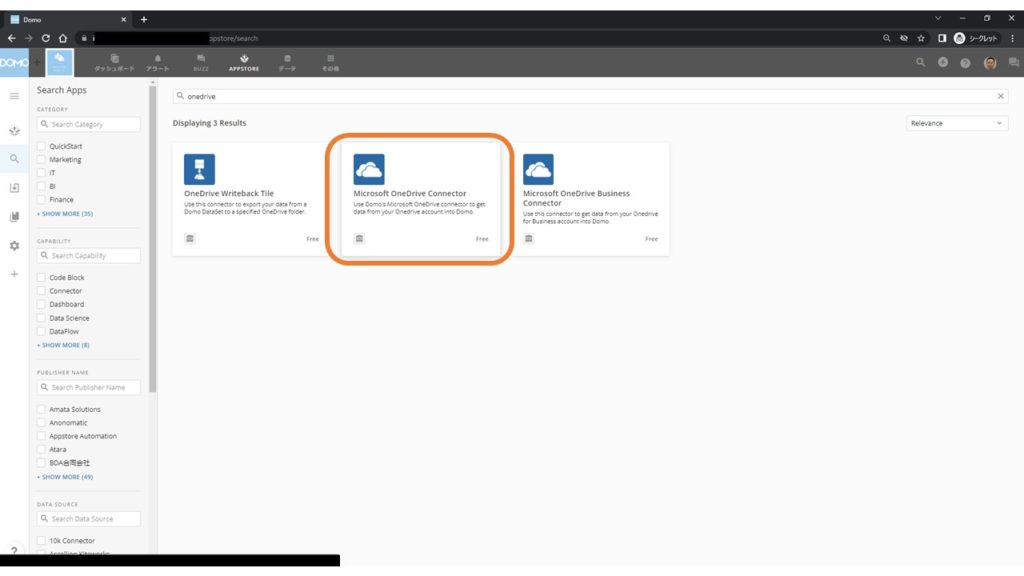Check the Marketing category box

pos(41,159)
